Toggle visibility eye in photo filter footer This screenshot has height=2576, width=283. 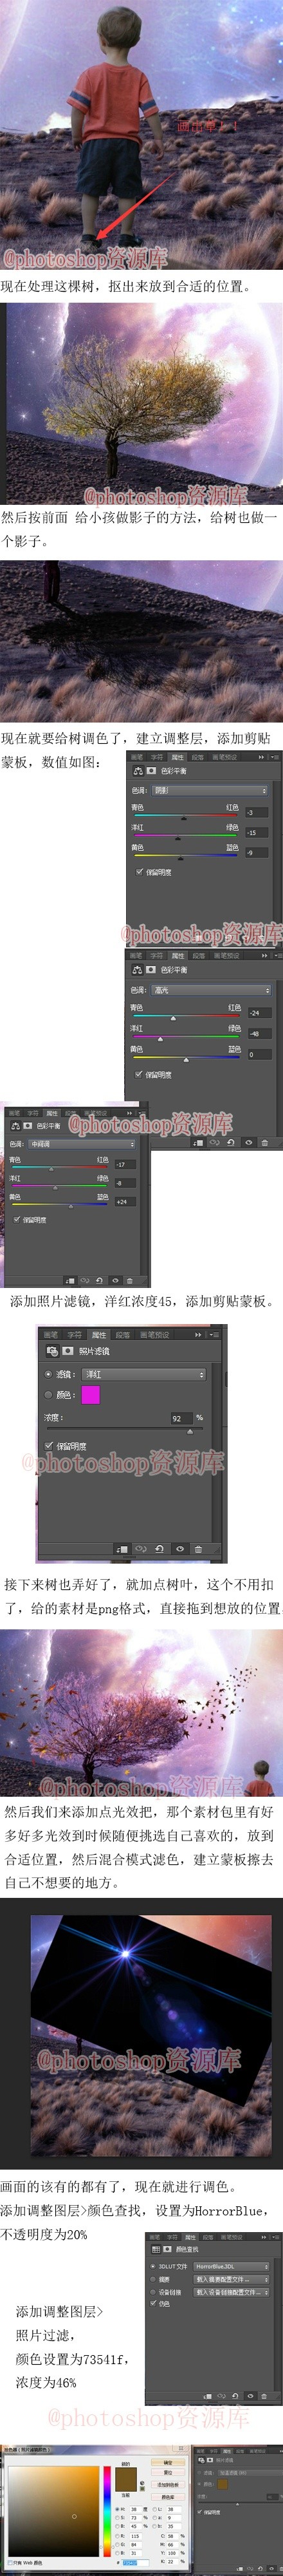pos(180,1548)
